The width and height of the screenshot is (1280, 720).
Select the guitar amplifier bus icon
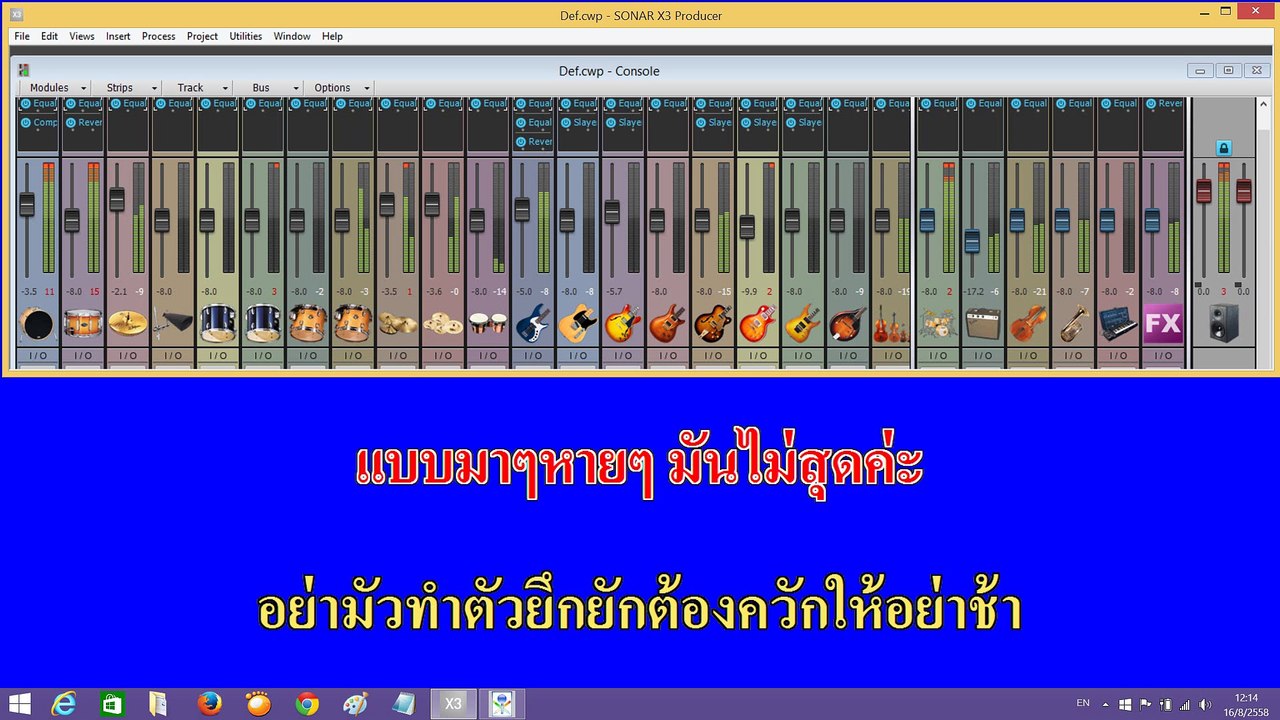tap(982, 324)
